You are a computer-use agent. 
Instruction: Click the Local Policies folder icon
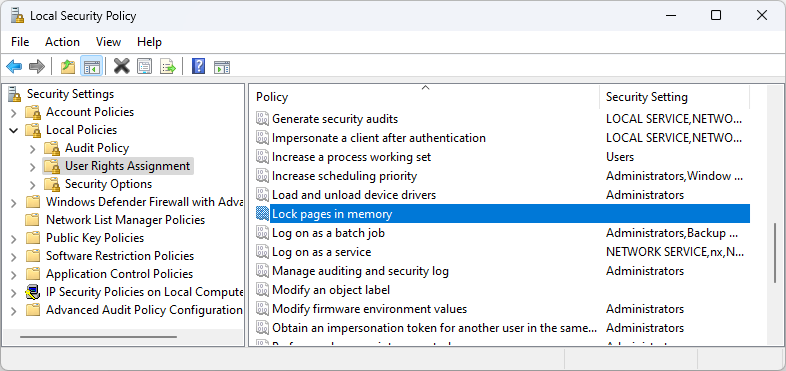33,130
